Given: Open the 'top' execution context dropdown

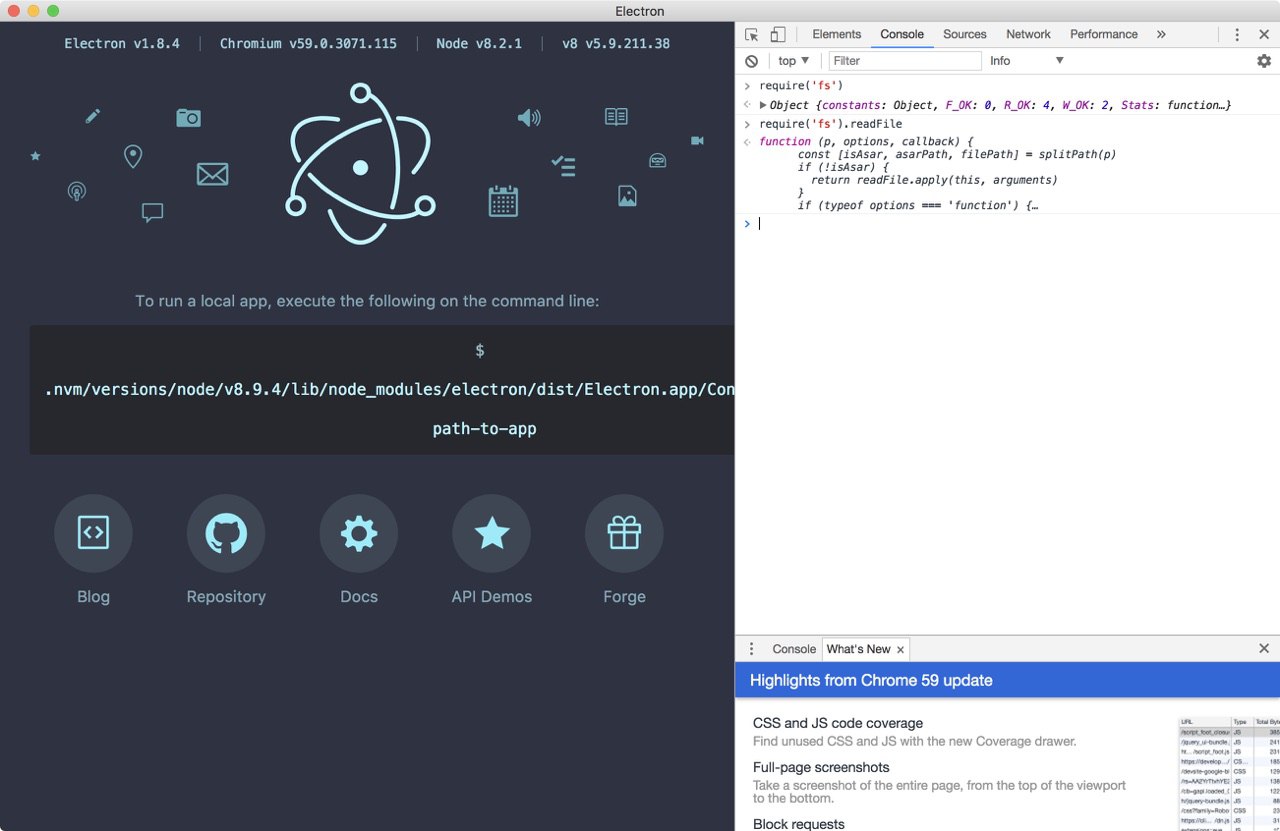Looking at the screenshot, I should tap(794, 61).
